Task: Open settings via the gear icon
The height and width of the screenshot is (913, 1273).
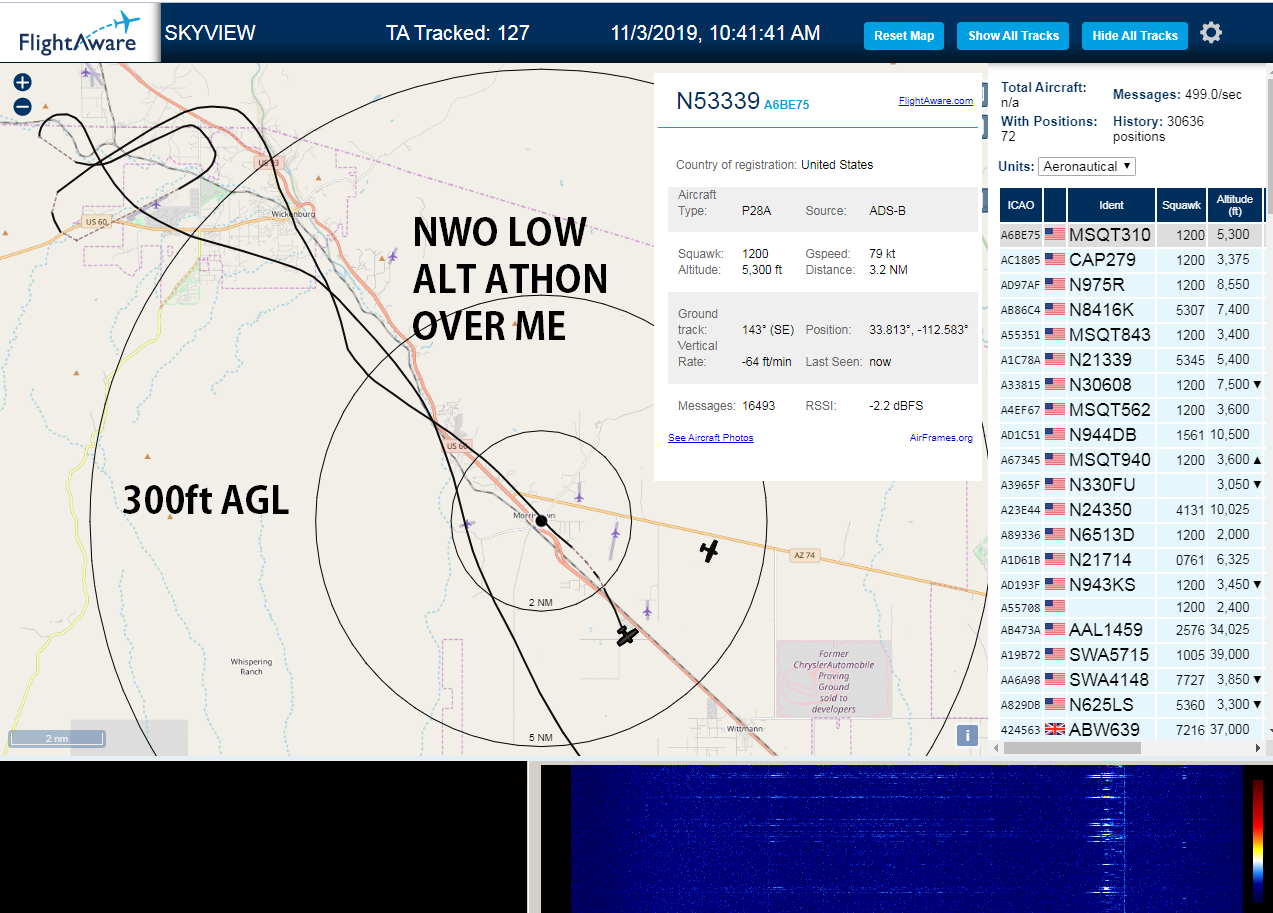Action: [x=1211, y=34]
